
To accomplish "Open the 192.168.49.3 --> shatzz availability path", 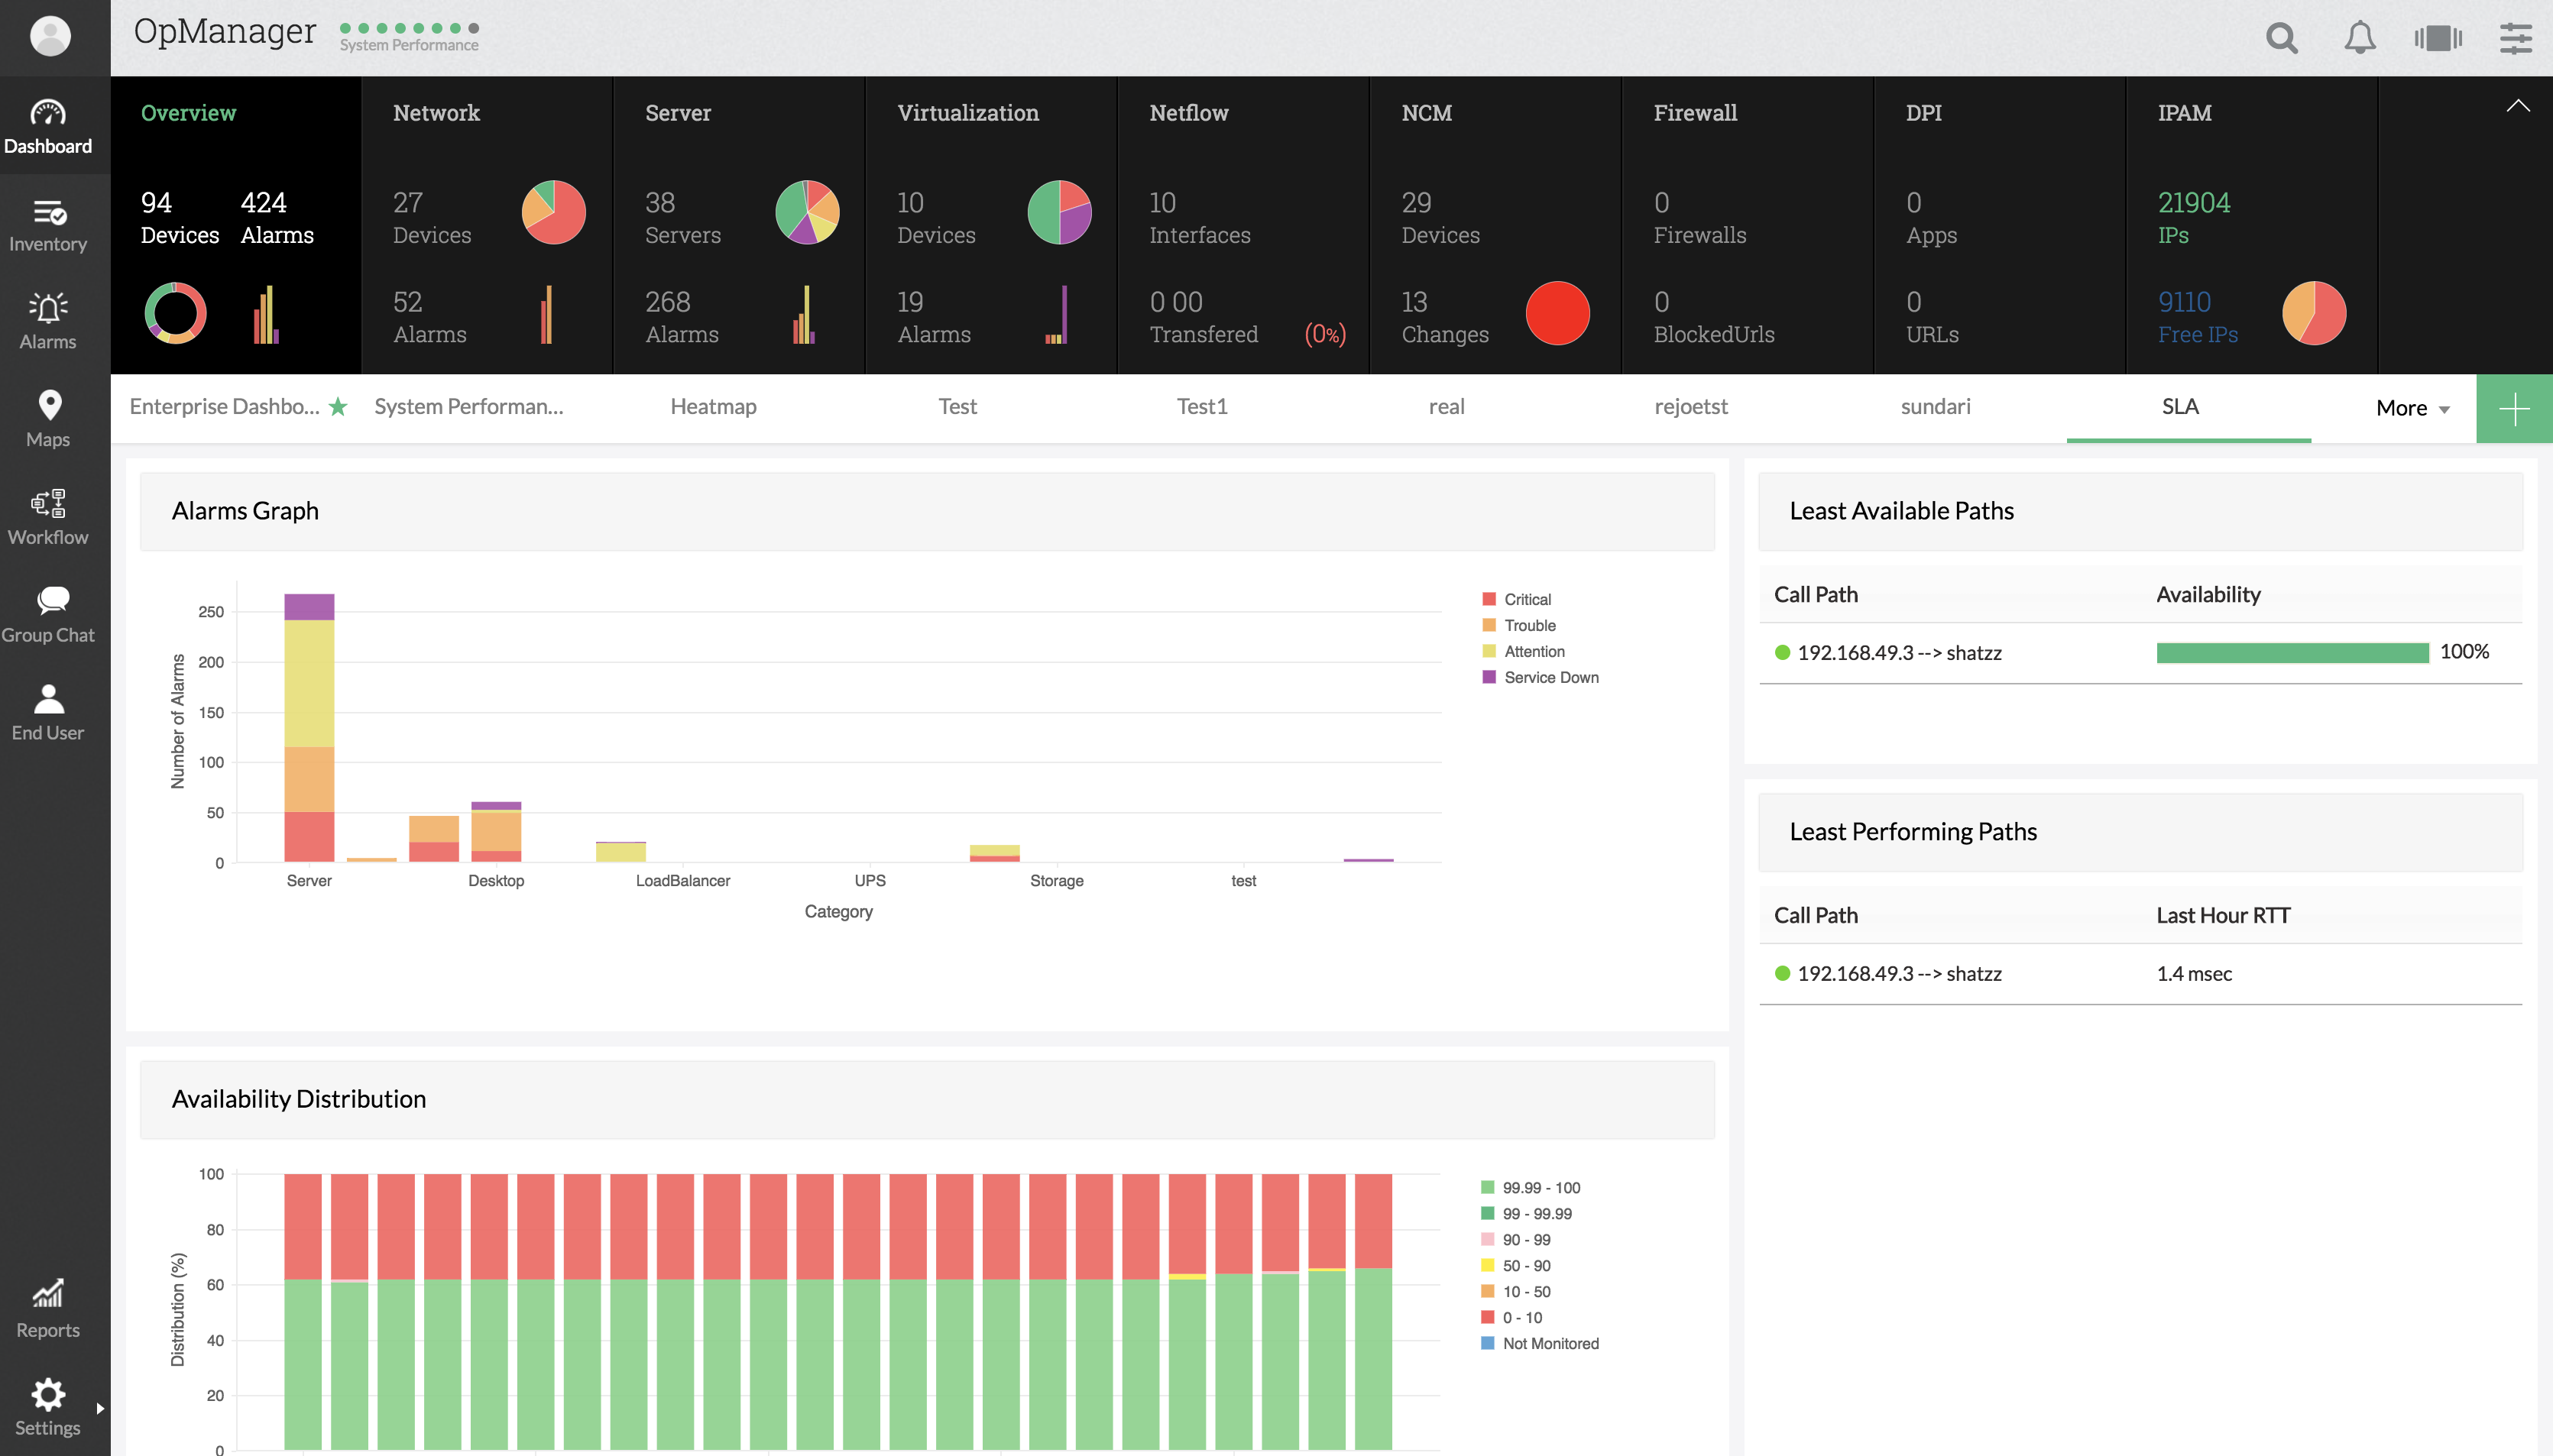I will (1898, 653).
